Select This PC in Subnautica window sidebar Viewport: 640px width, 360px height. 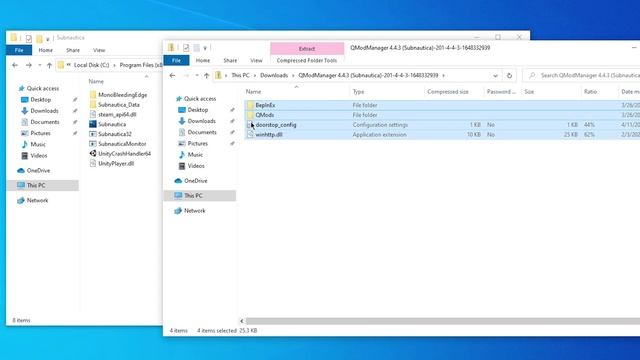point(36,185)
